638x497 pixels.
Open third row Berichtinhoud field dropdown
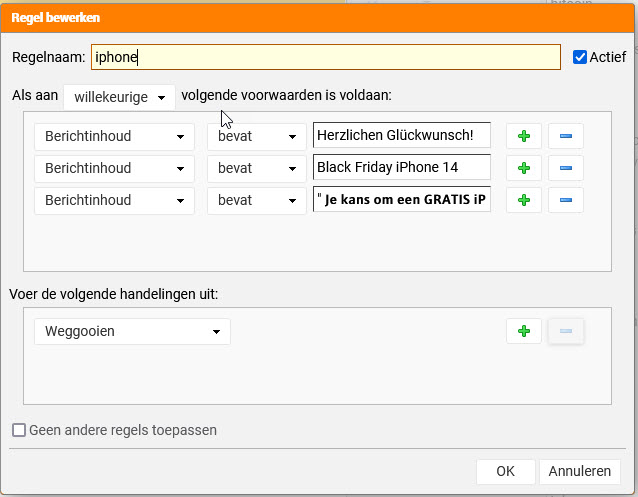click(x=114, y=200)
